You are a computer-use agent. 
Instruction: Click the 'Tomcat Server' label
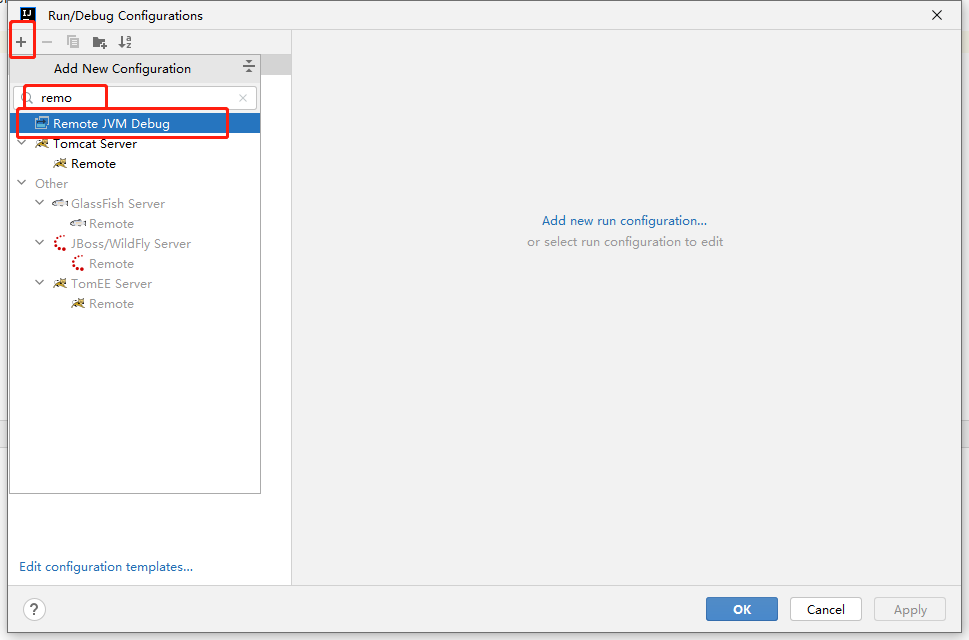[x=95, y=143]
